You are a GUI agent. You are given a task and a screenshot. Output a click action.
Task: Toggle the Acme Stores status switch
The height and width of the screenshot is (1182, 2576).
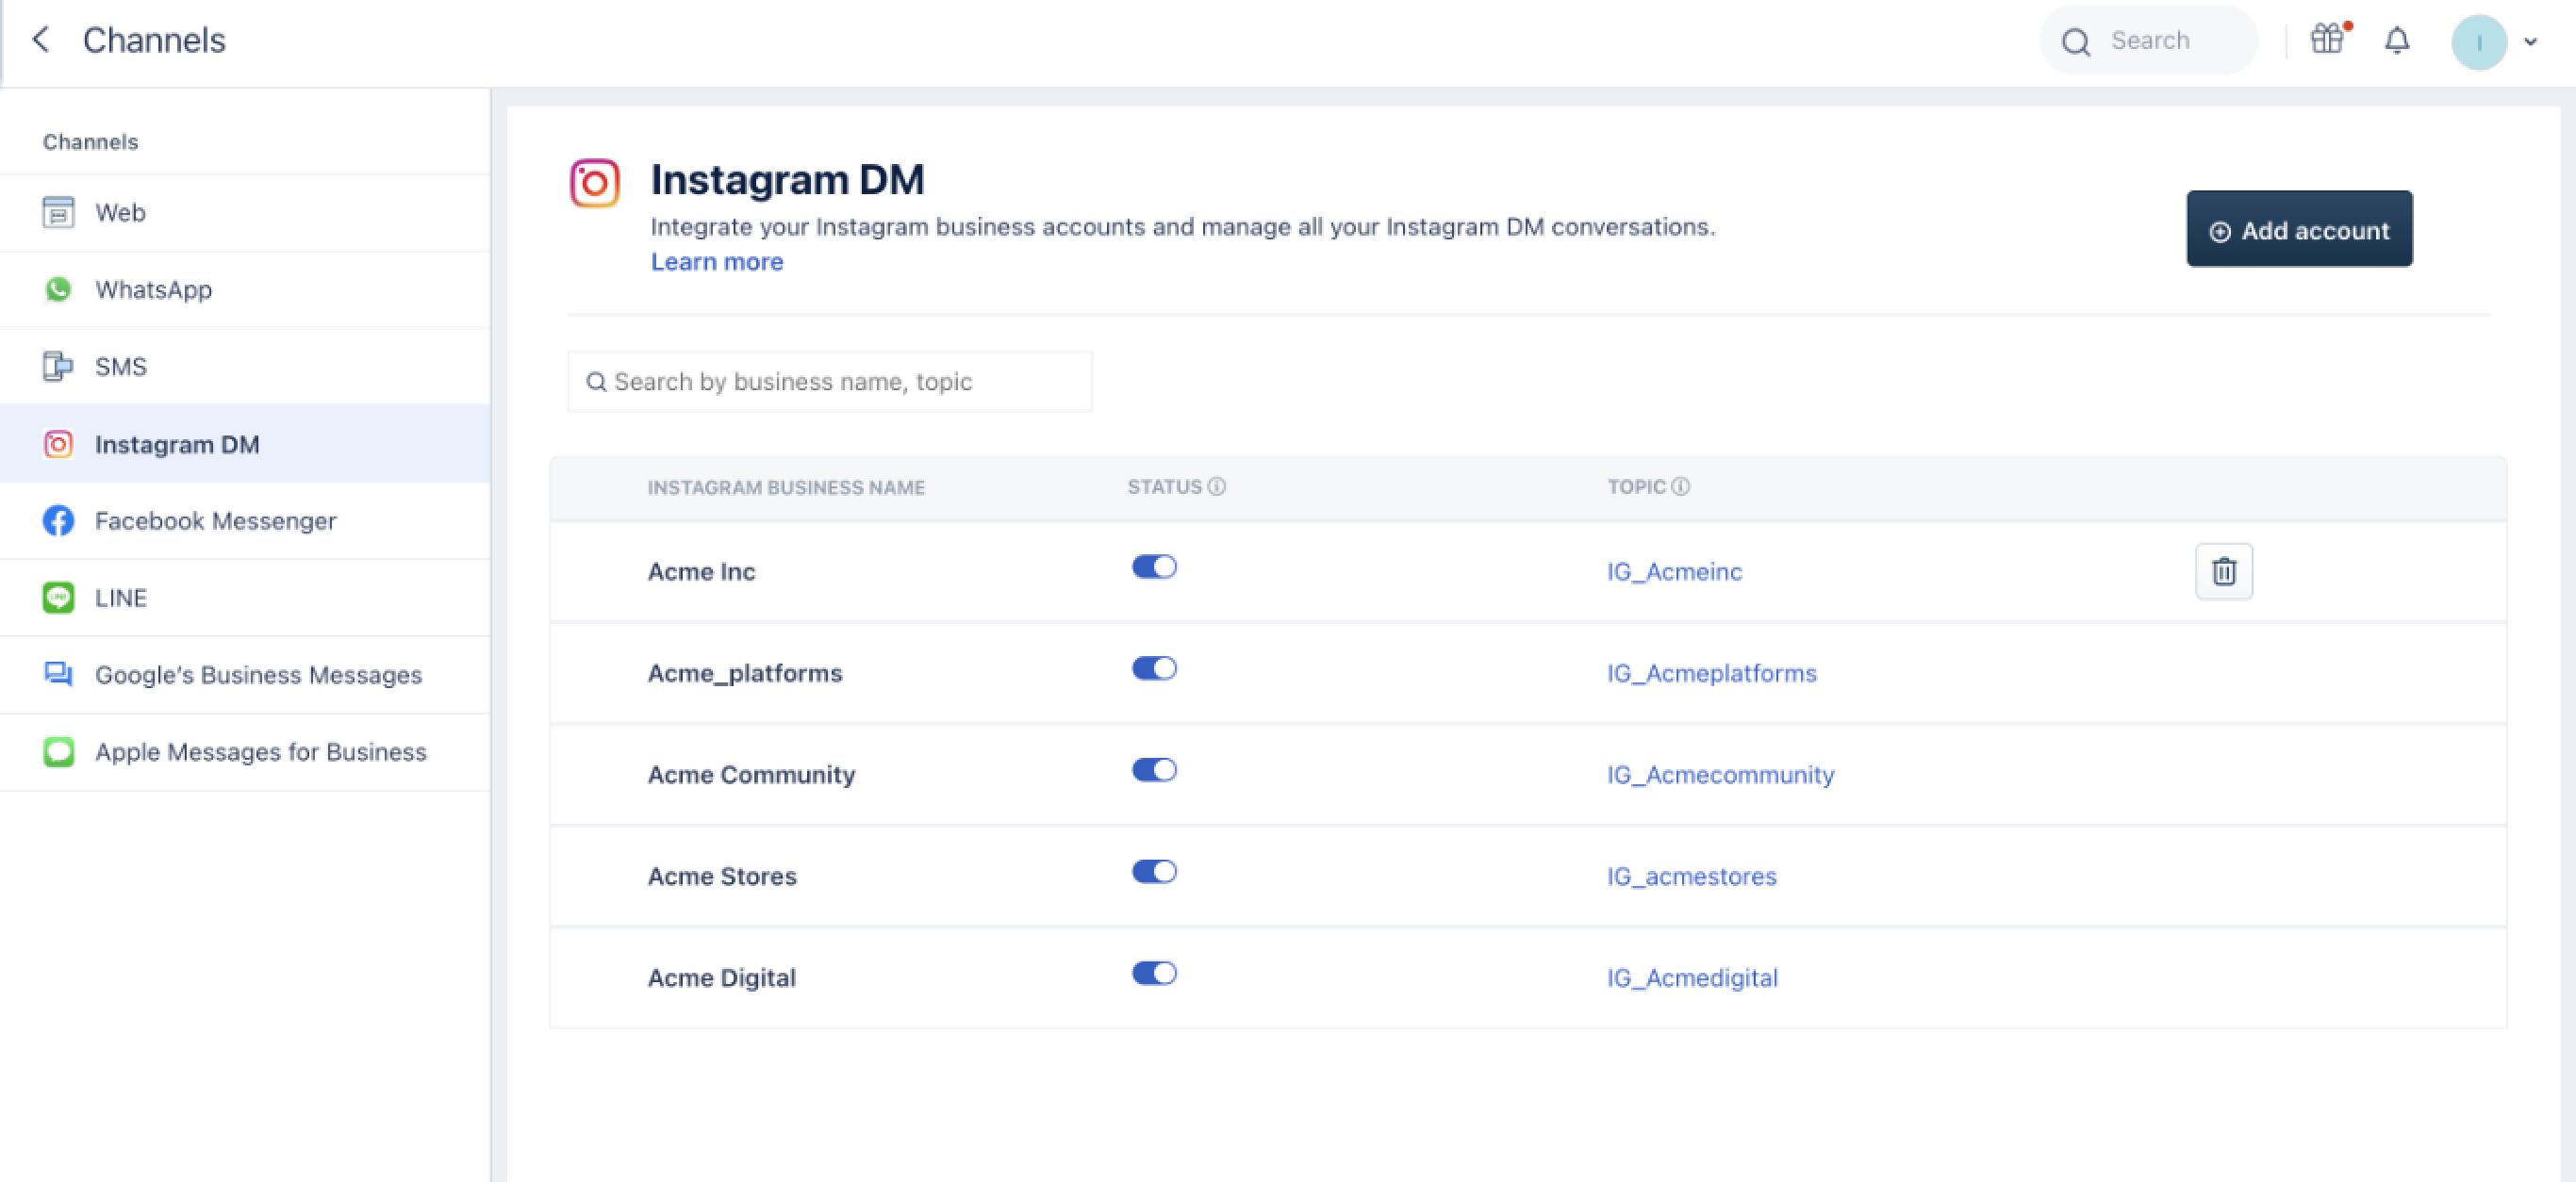1154,872
